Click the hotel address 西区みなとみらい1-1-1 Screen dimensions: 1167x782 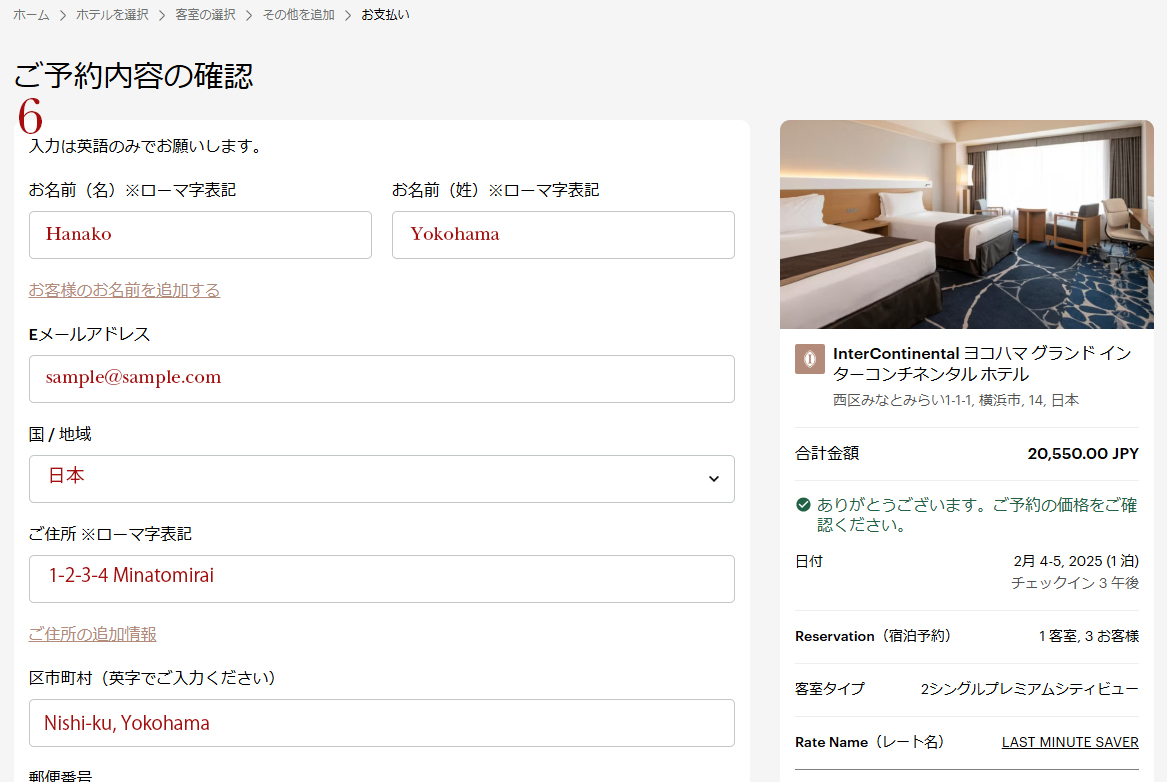click(956, 400)
